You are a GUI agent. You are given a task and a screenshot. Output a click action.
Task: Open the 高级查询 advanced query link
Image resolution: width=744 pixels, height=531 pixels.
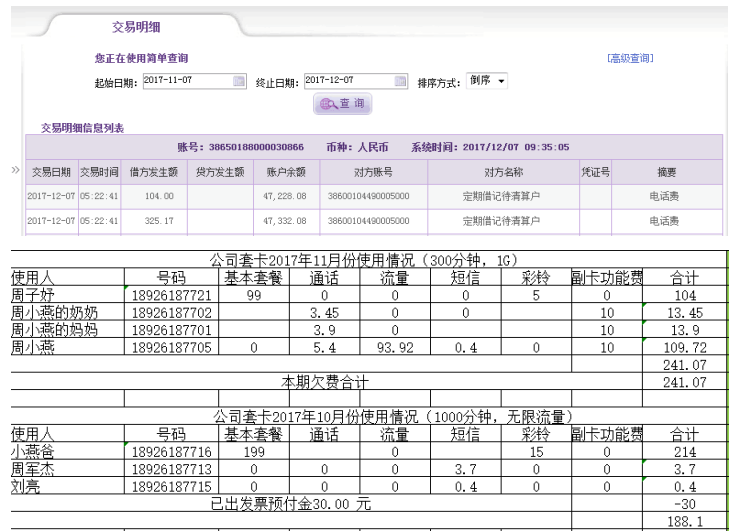630,59
